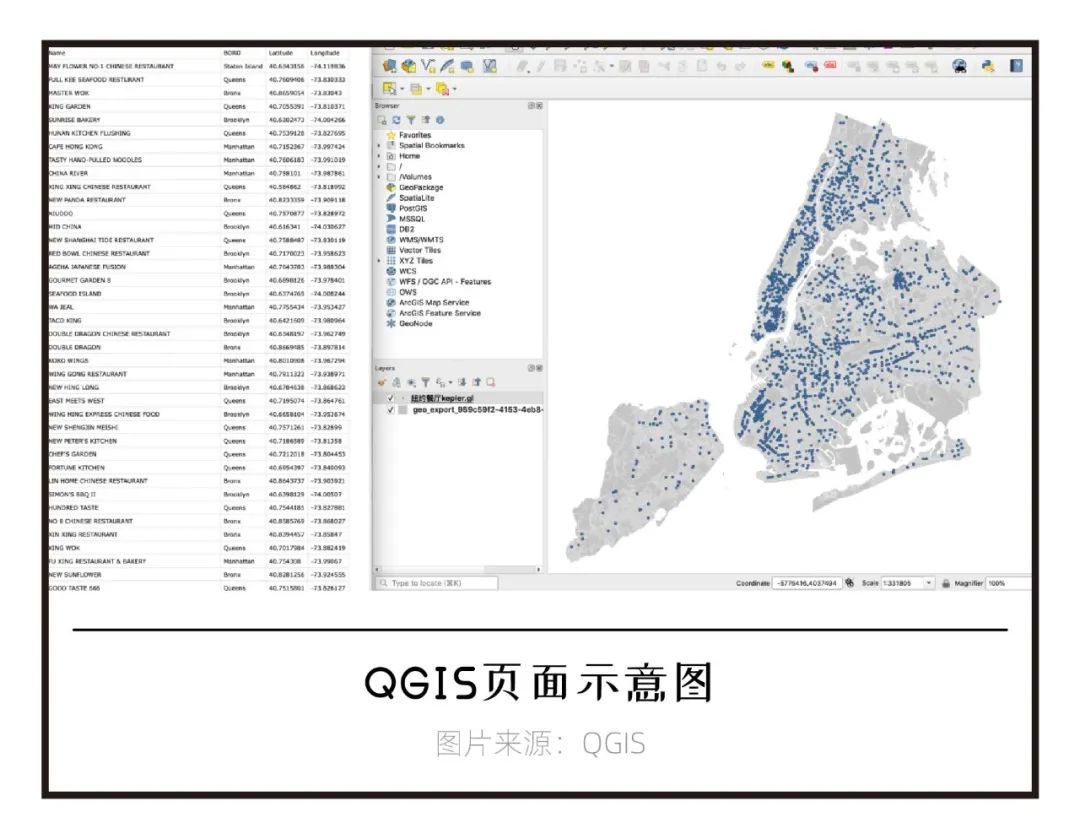Click the Filter Browser funnel icon

[x=411, y=120]
